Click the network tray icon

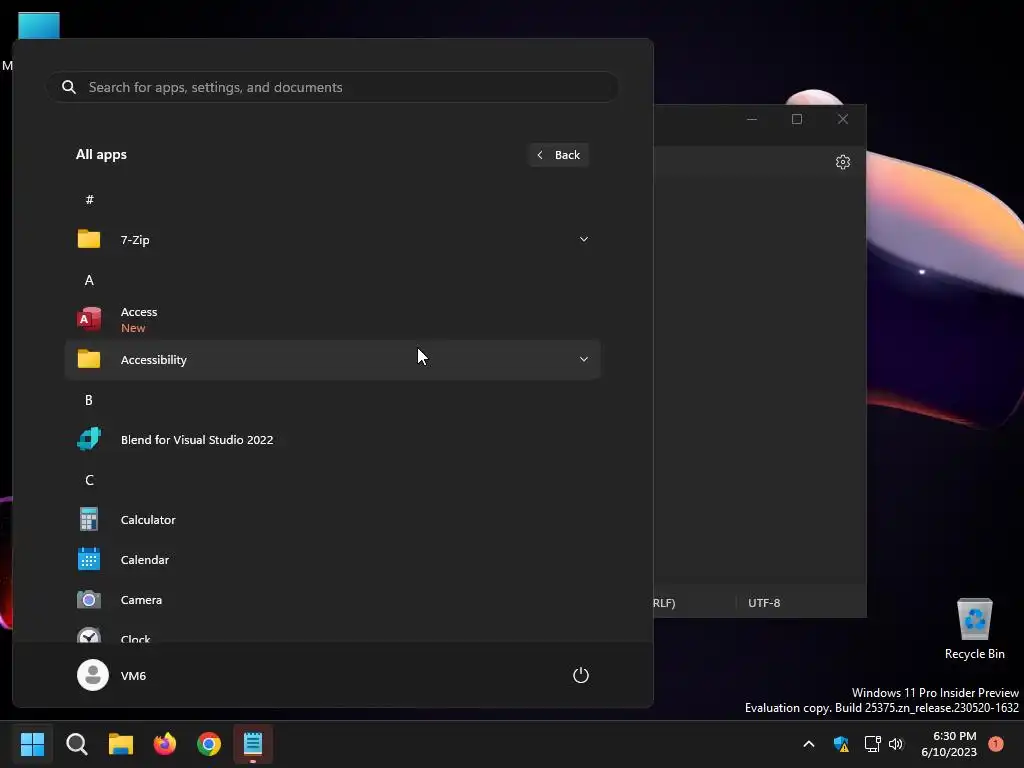point(872,744)
